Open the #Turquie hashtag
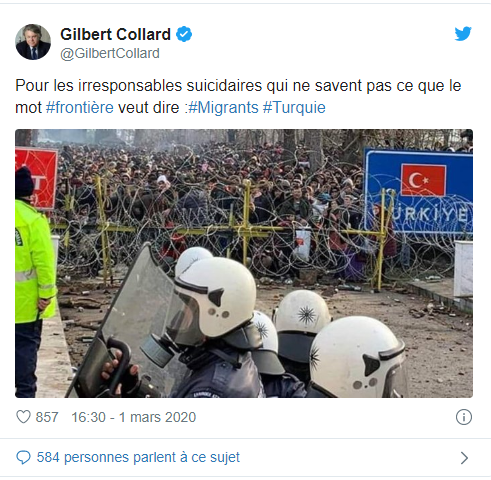The width and height of the screenshot is (491, 480). [294, 108]
